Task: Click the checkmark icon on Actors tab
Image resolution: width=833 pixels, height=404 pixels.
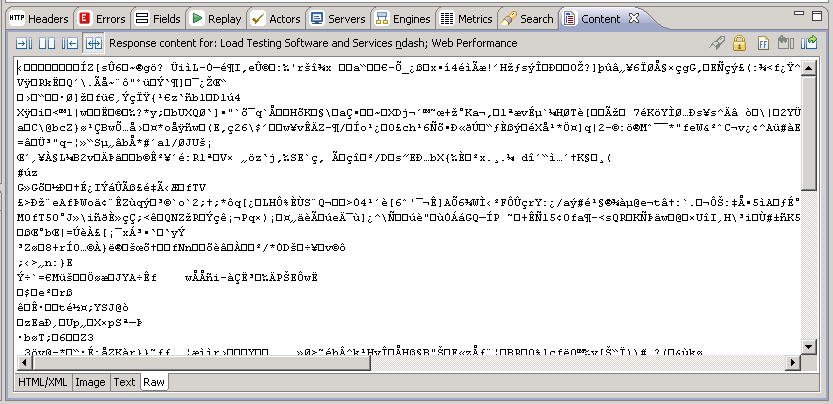Action: [x=258, y=19]
